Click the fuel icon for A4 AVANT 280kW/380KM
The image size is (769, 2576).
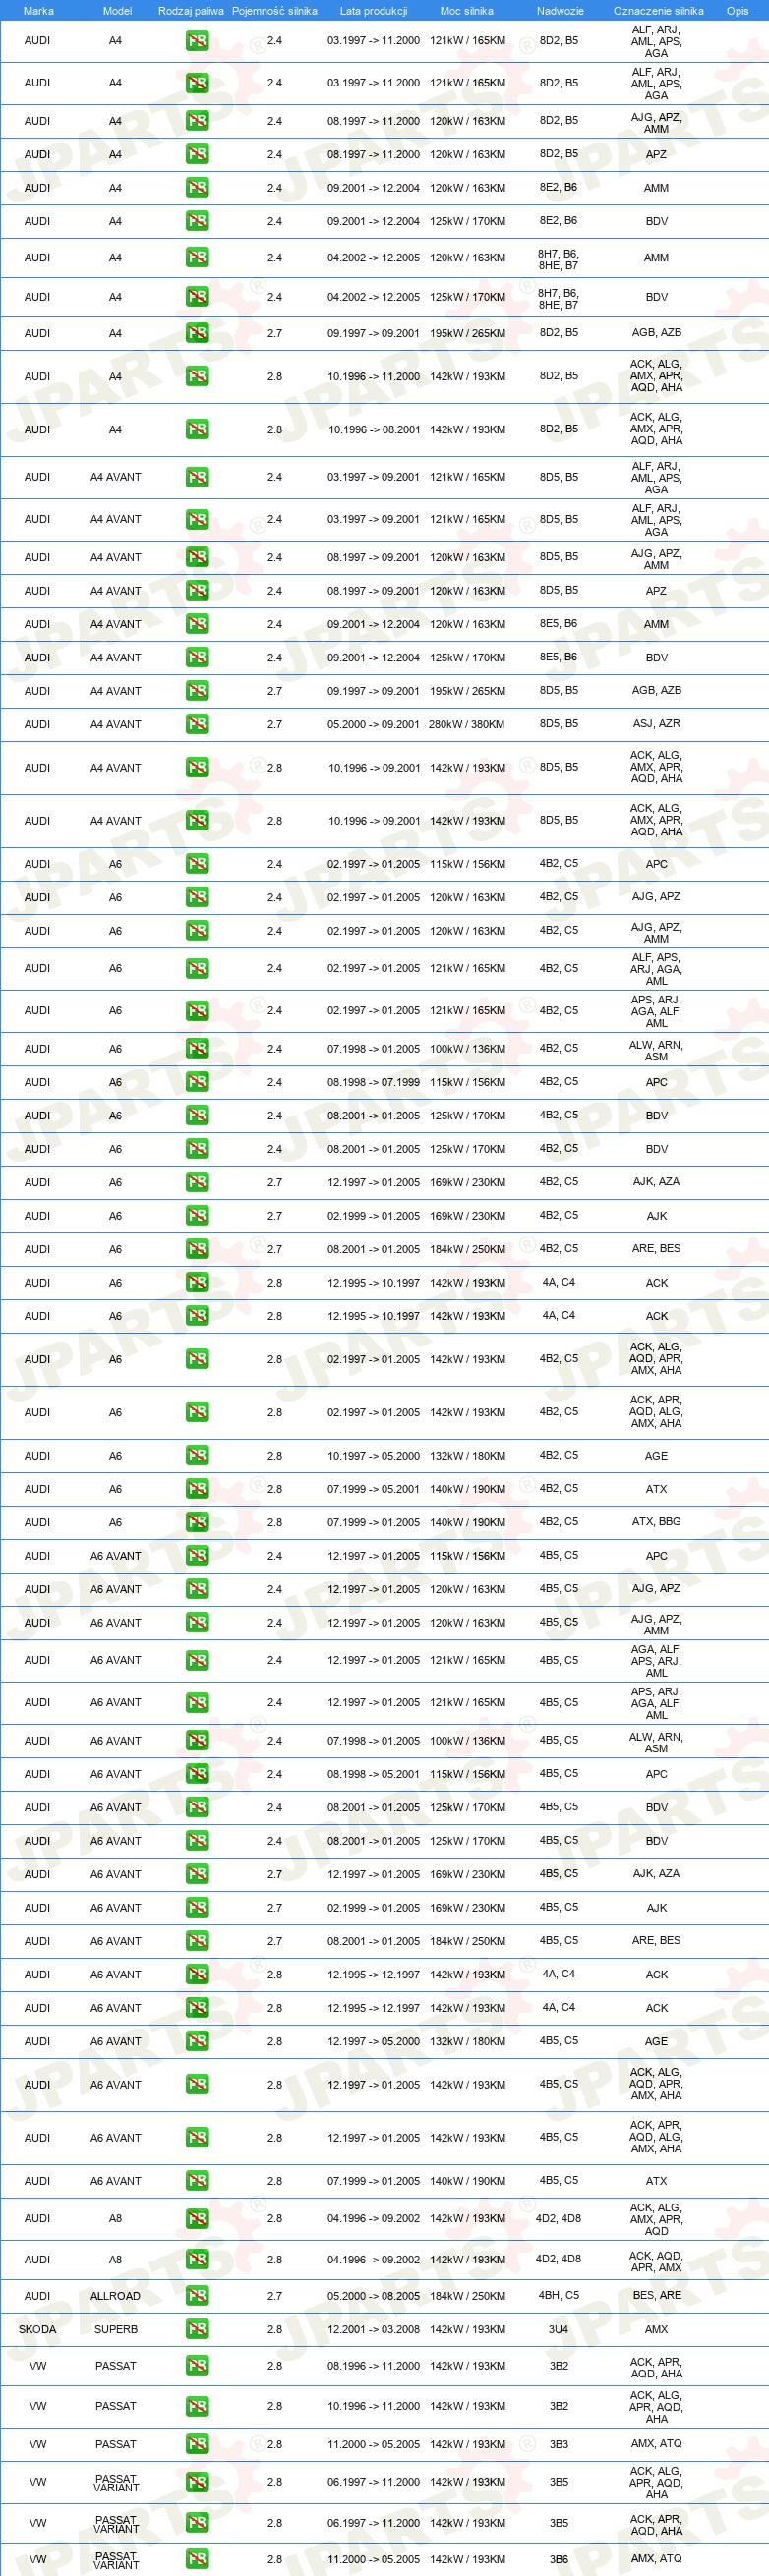(197, 724)
